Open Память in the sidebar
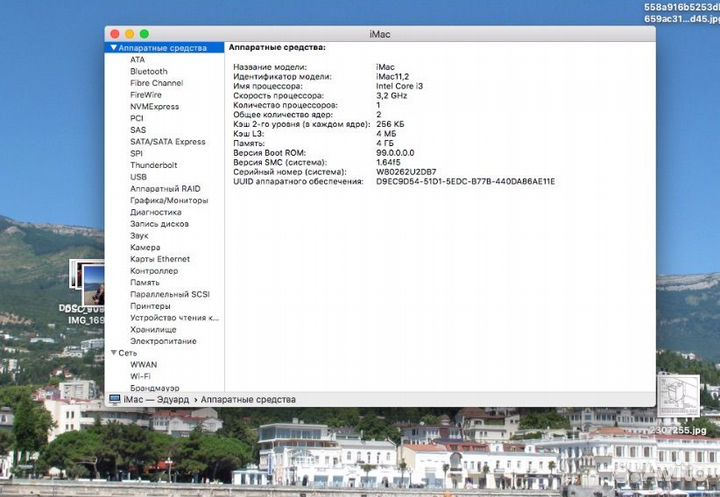Viewport: 720px width, 497px height. tap(145, 282)
